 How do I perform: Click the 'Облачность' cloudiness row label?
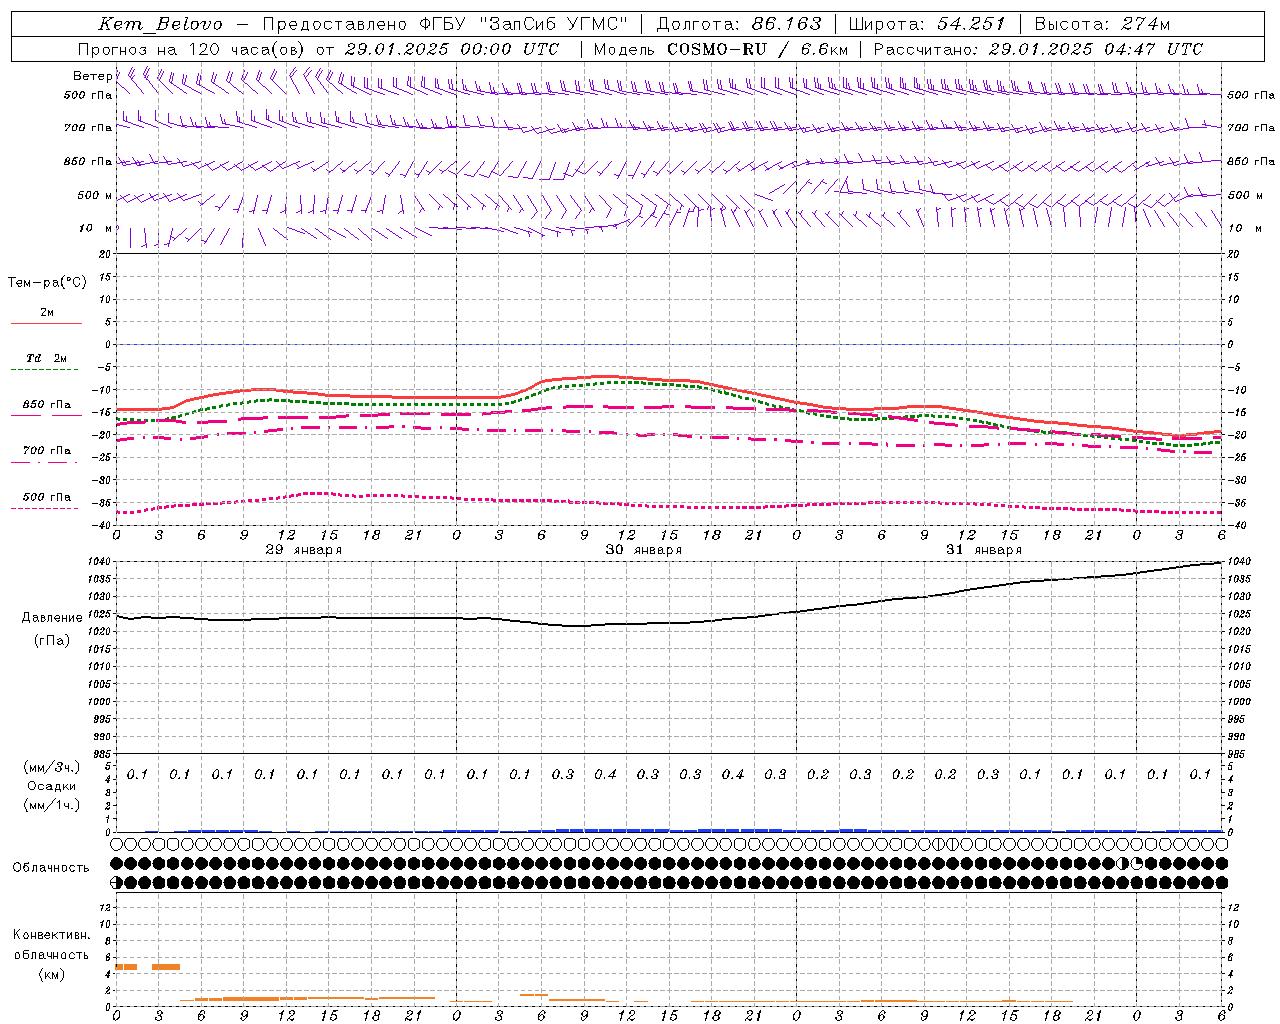point(51,868)
